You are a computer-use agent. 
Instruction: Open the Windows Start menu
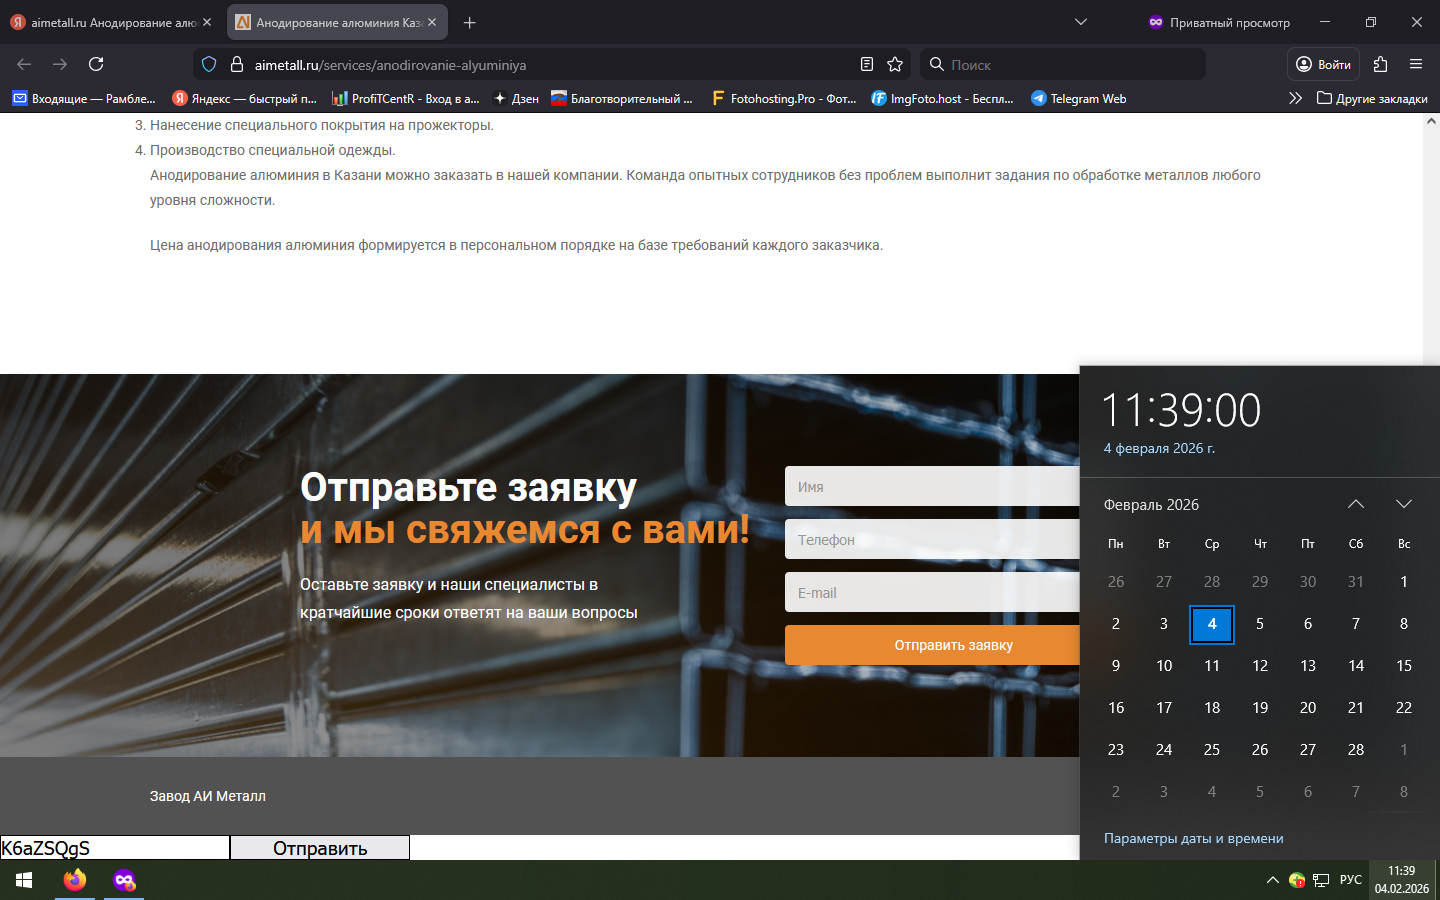point(24,880)
